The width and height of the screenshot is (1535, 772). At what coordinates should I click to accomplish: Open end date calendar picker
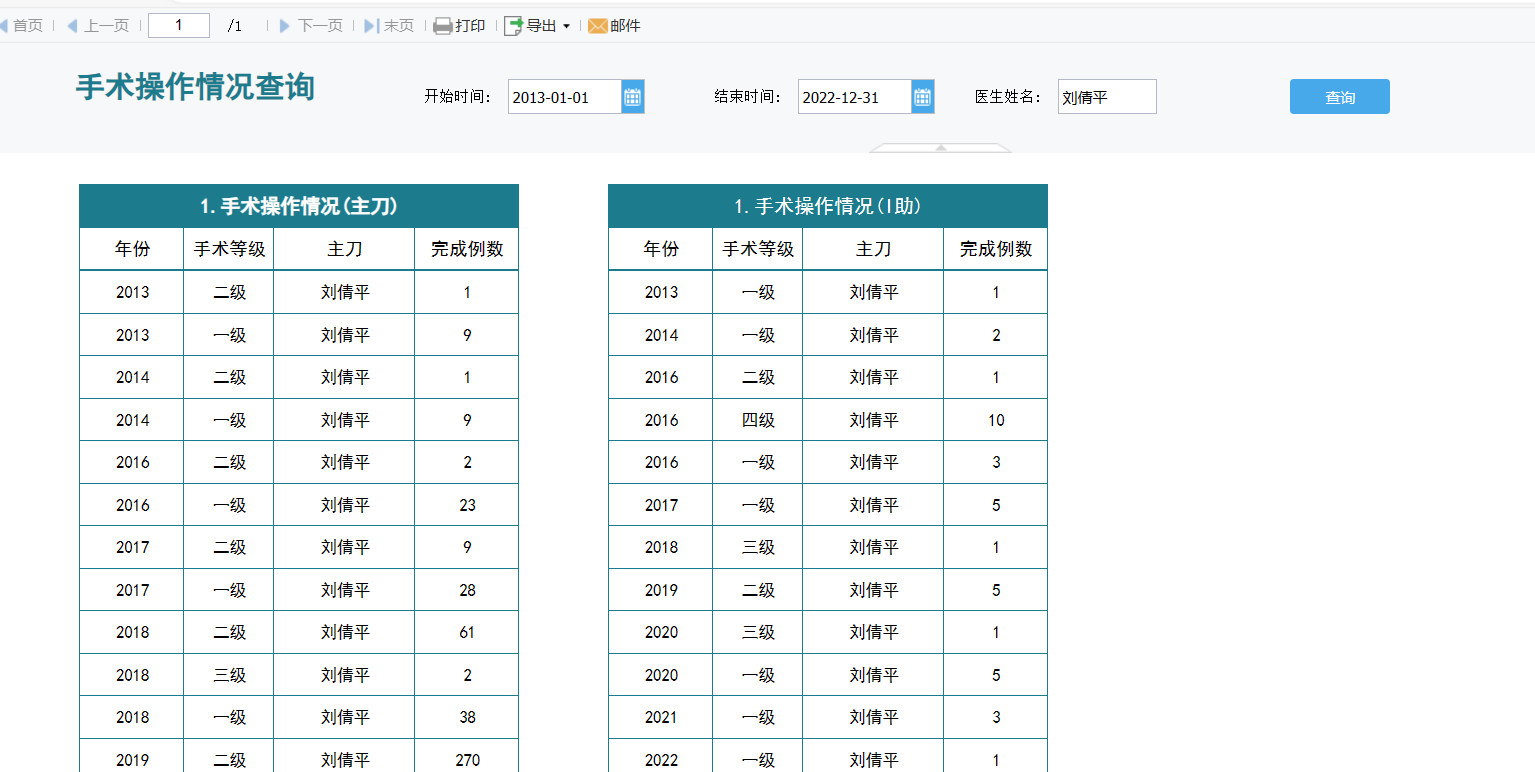(x=923, y=97)
